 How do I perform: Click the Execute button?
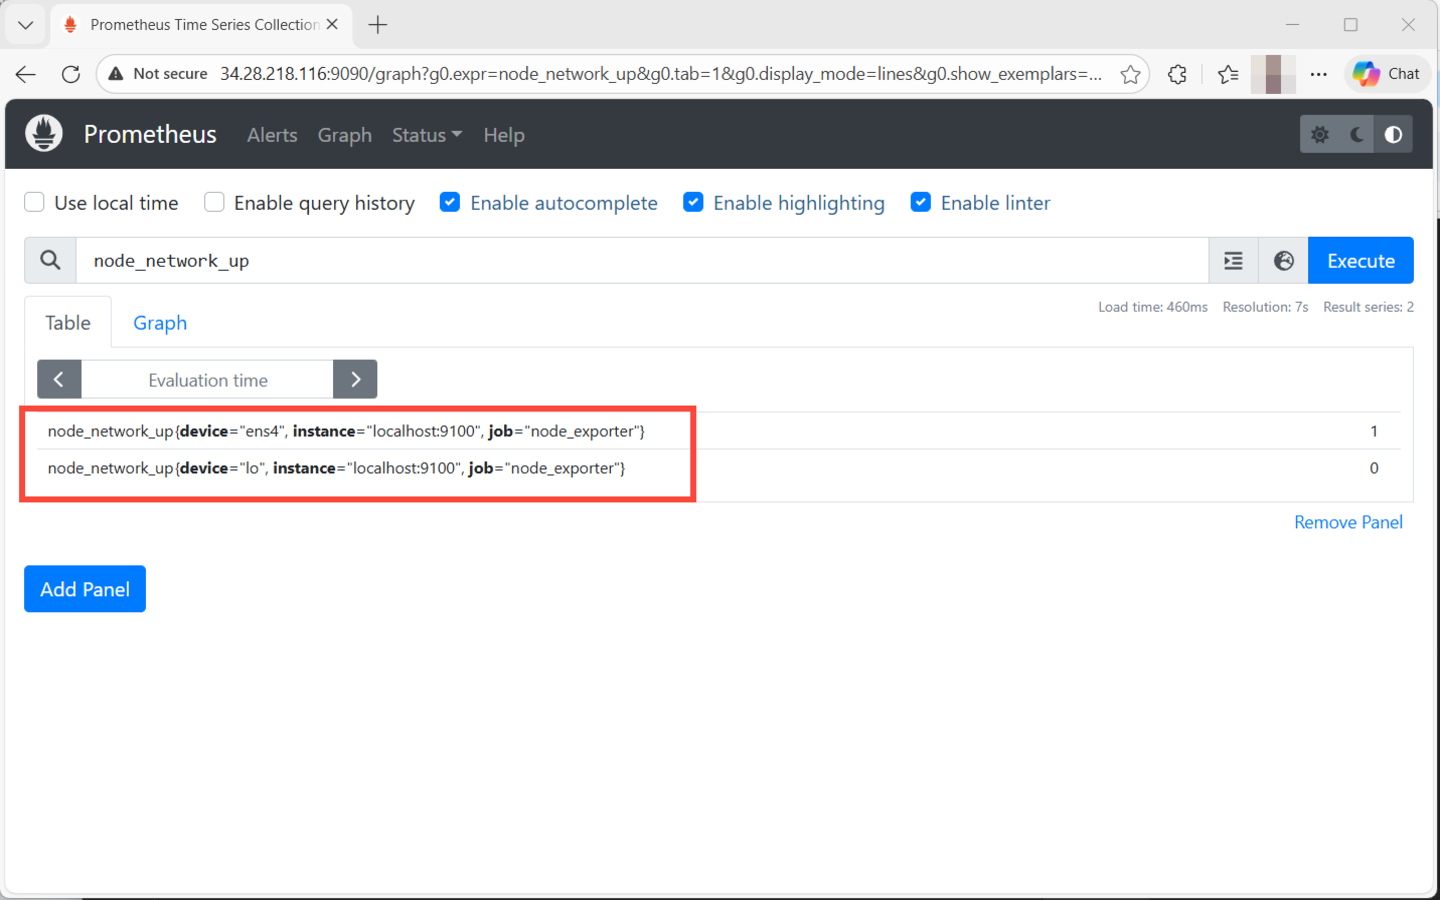[x=1360, y=260]
